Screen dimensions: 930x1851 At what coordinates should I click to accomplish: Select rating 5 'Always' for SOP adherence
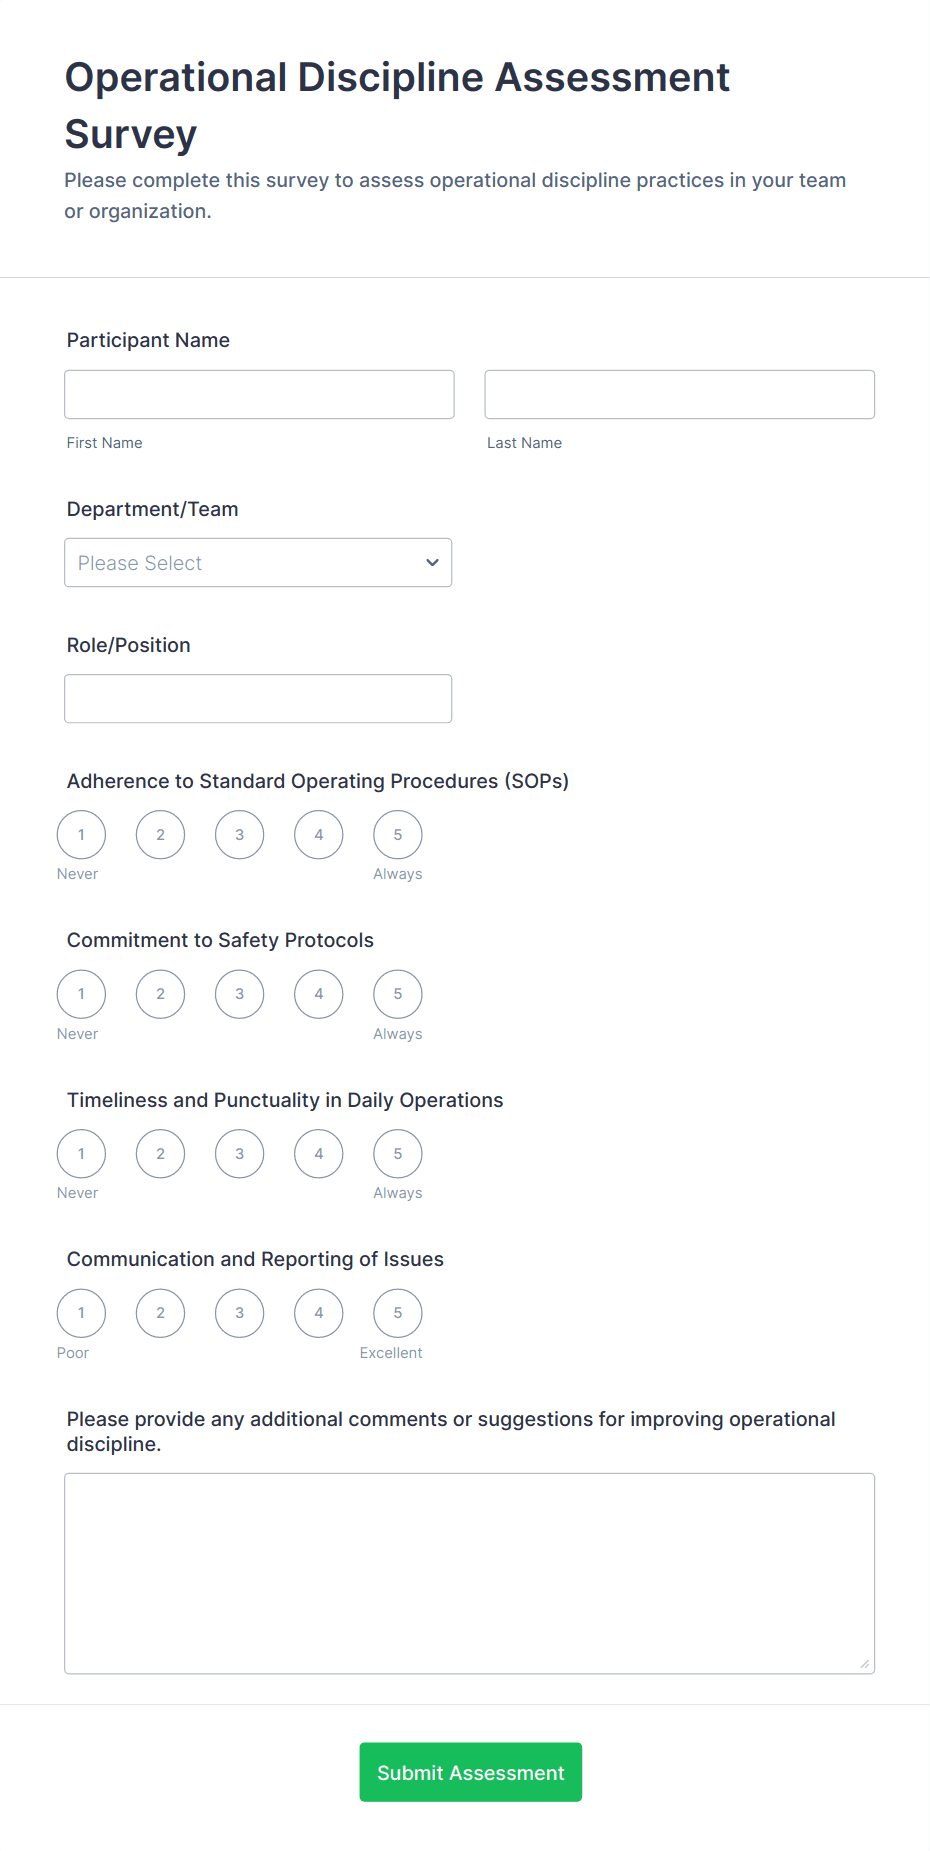pos(397,834)
